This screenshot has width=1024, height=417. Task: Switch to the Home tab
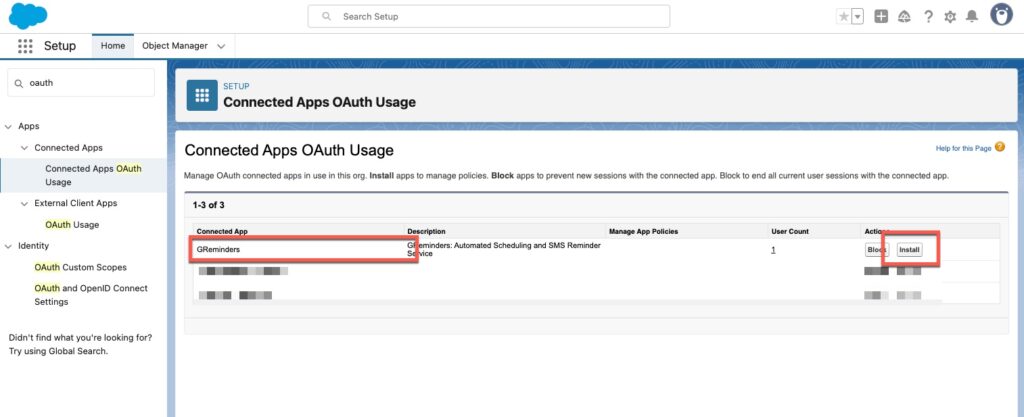pos(113,46)
